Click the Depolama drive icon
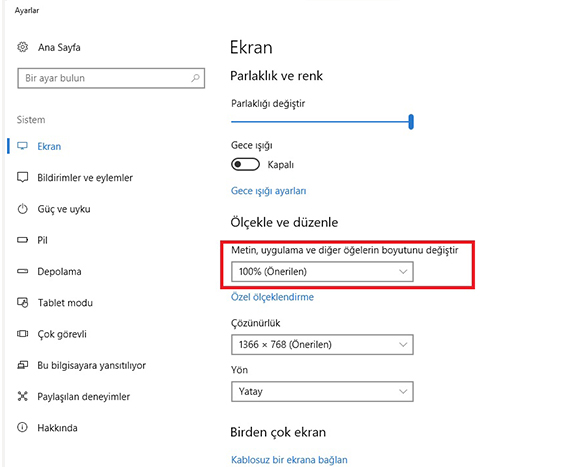The width and height of the screenshot is (580, 467). click(23, 271)
